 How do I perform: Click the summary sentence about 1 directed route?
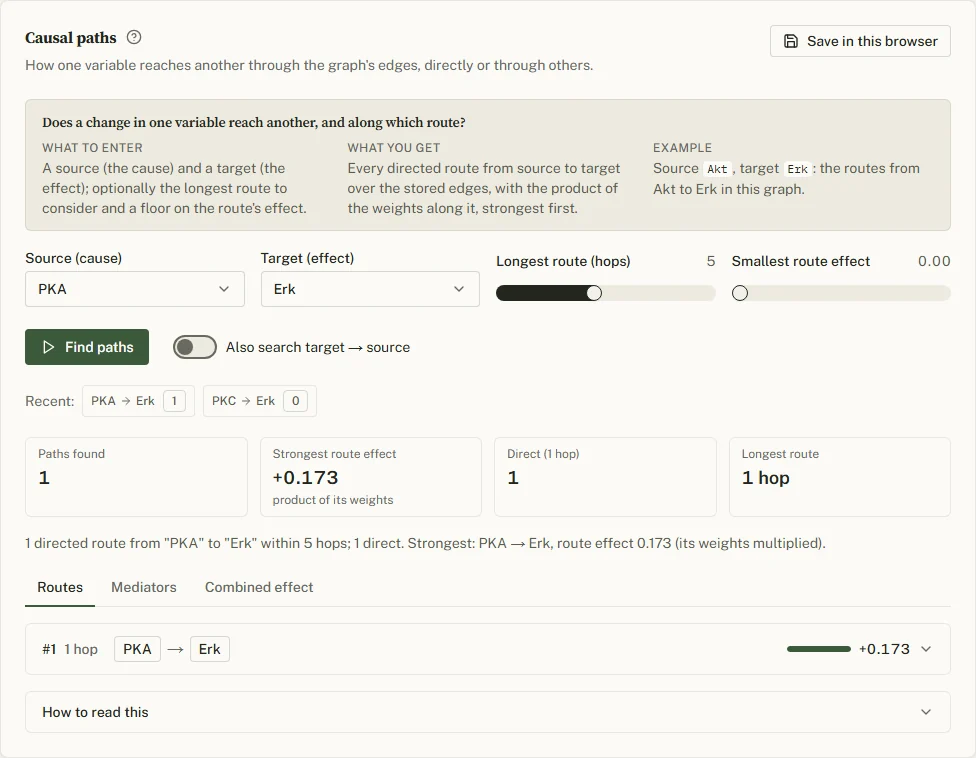tap(425, 543)
